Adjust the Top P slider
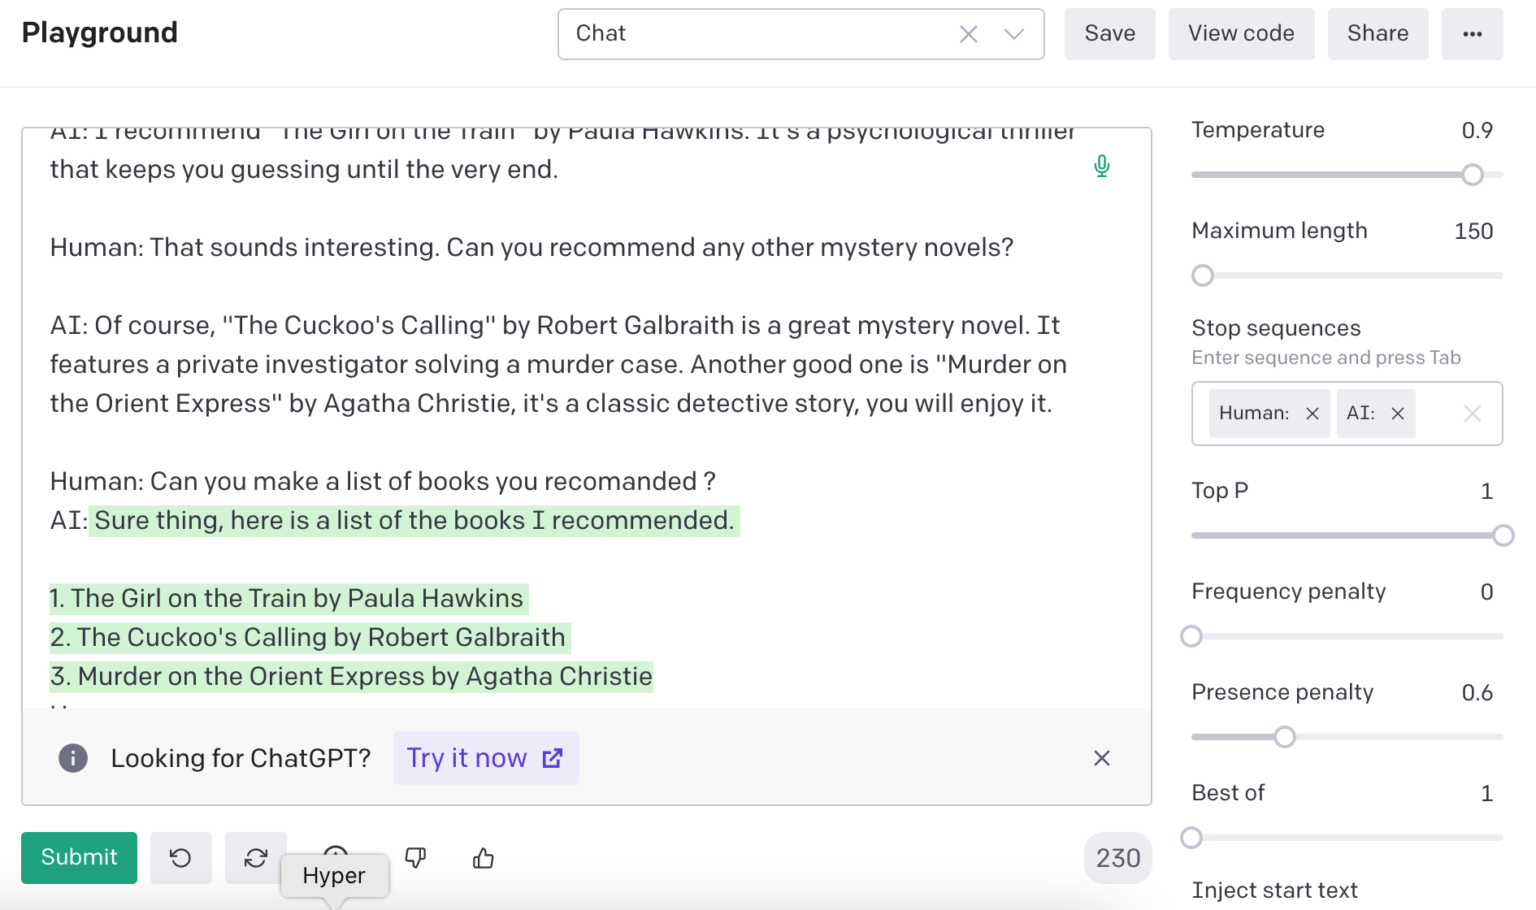This screenshot has height=910, width=1536. pos(1504,535)
